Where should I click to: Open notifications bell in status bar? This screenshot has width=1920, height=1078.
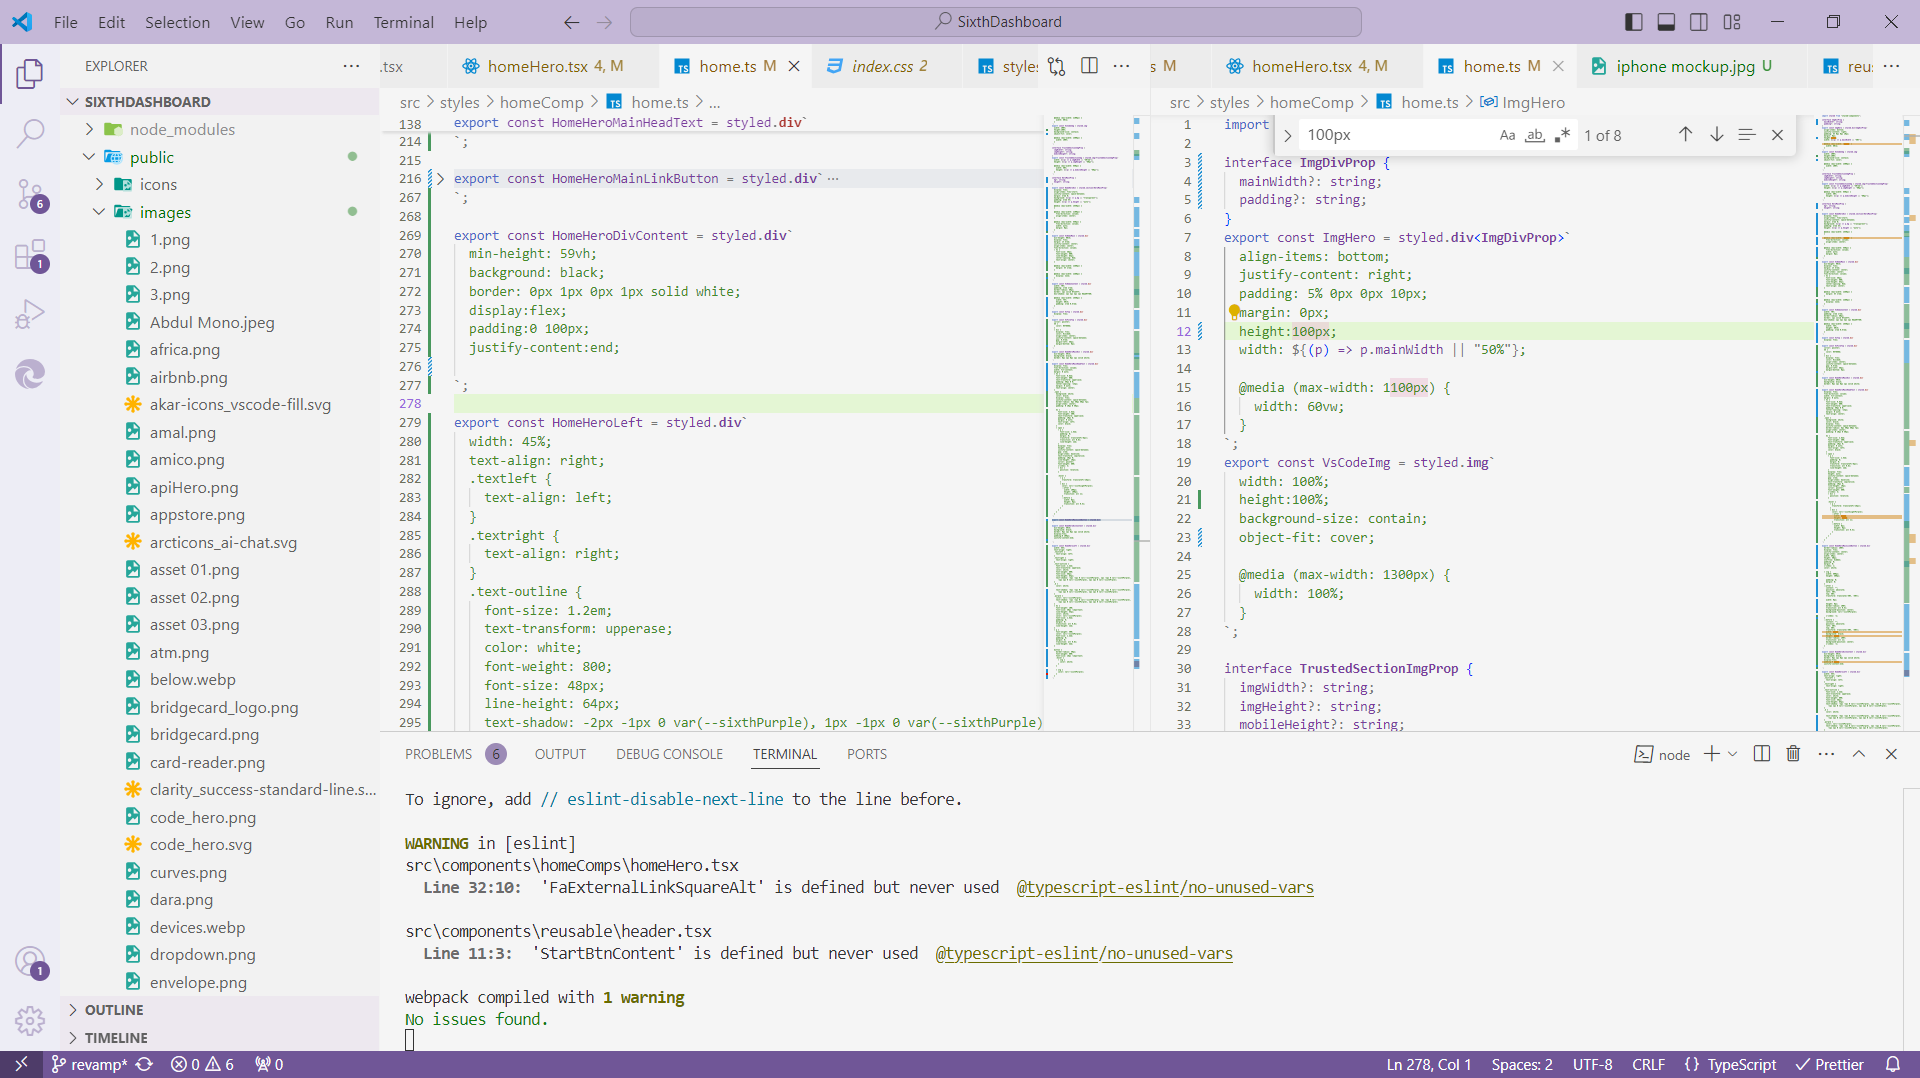1892,1064
